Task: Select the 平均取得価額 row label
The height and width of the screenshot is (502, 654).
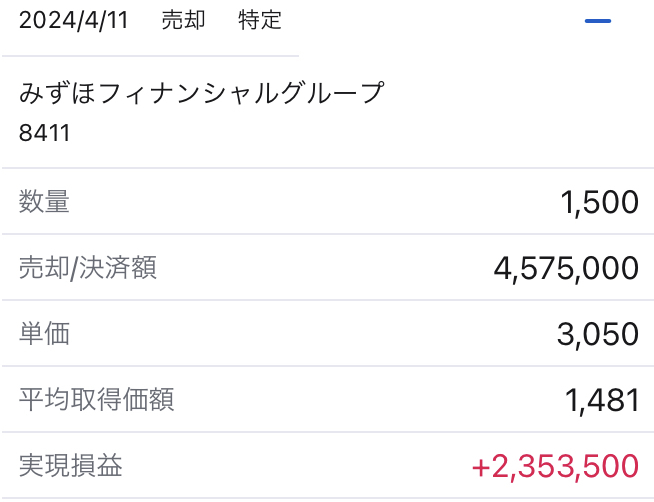Action: click(96, 399)
